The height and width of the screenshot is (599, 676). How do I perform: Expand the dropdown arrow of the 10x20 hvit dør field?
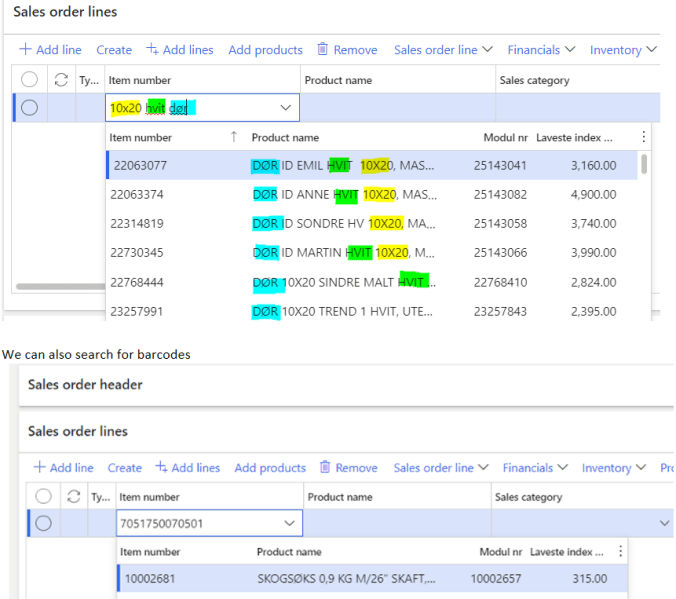click(x=286, y=108)
